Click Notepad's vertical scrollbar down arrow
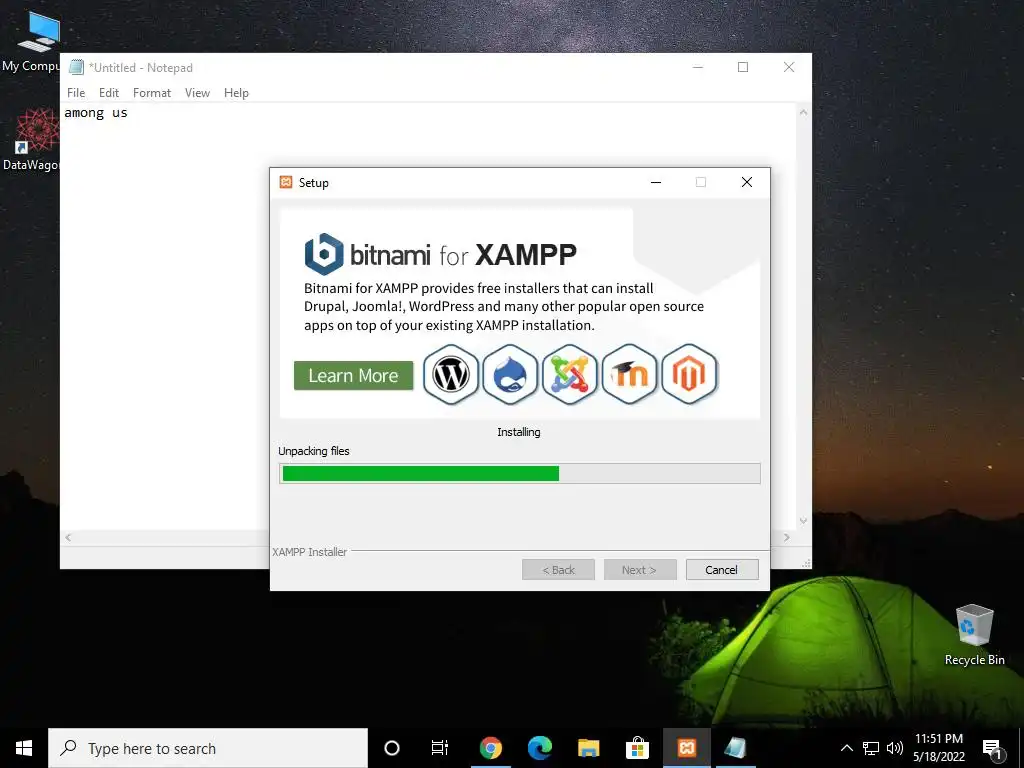The height and width of the screenshot is (768, 1024). pyautogui.click(x=803, y=521)
